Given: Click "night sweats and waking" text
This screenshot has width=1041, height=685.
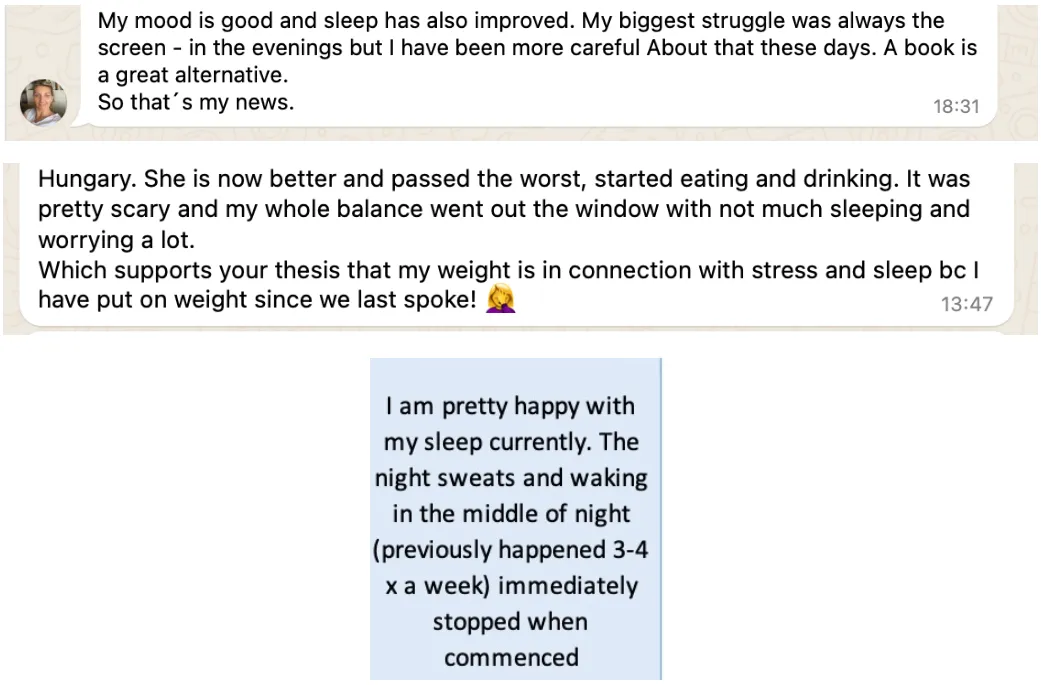Looking at the screenshot, I should (511, 478).
